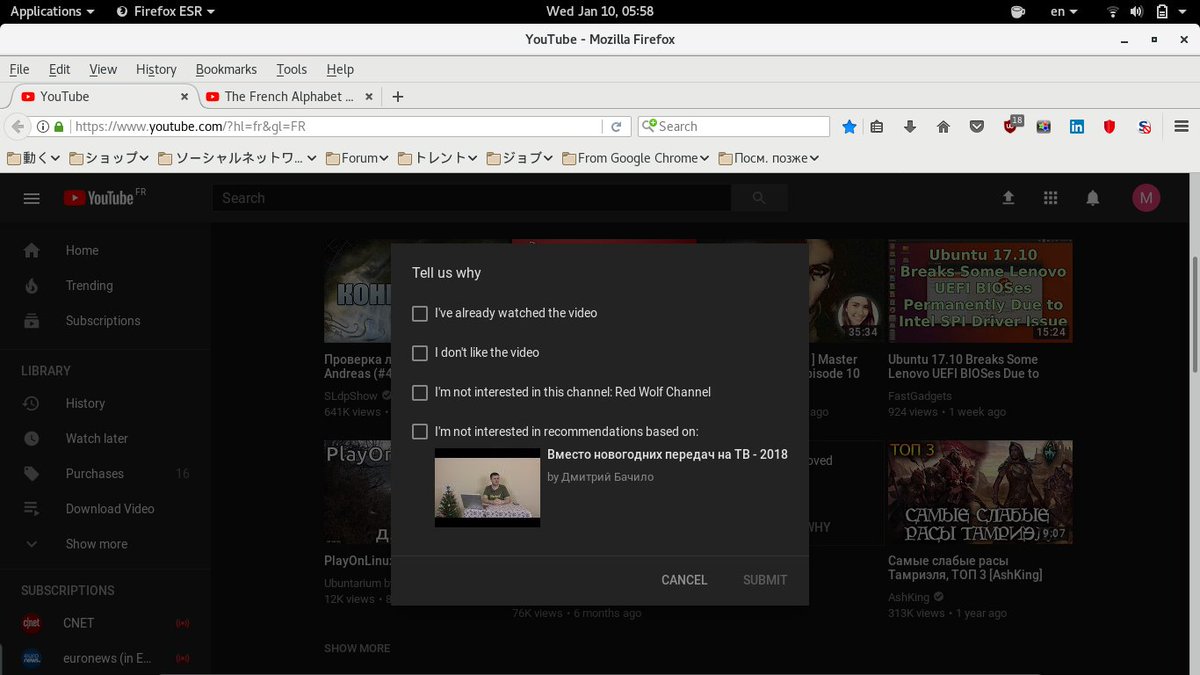Click the Firefox Search box
The height and width of the screenshot is (675, 1200).
tap(734, 127)
